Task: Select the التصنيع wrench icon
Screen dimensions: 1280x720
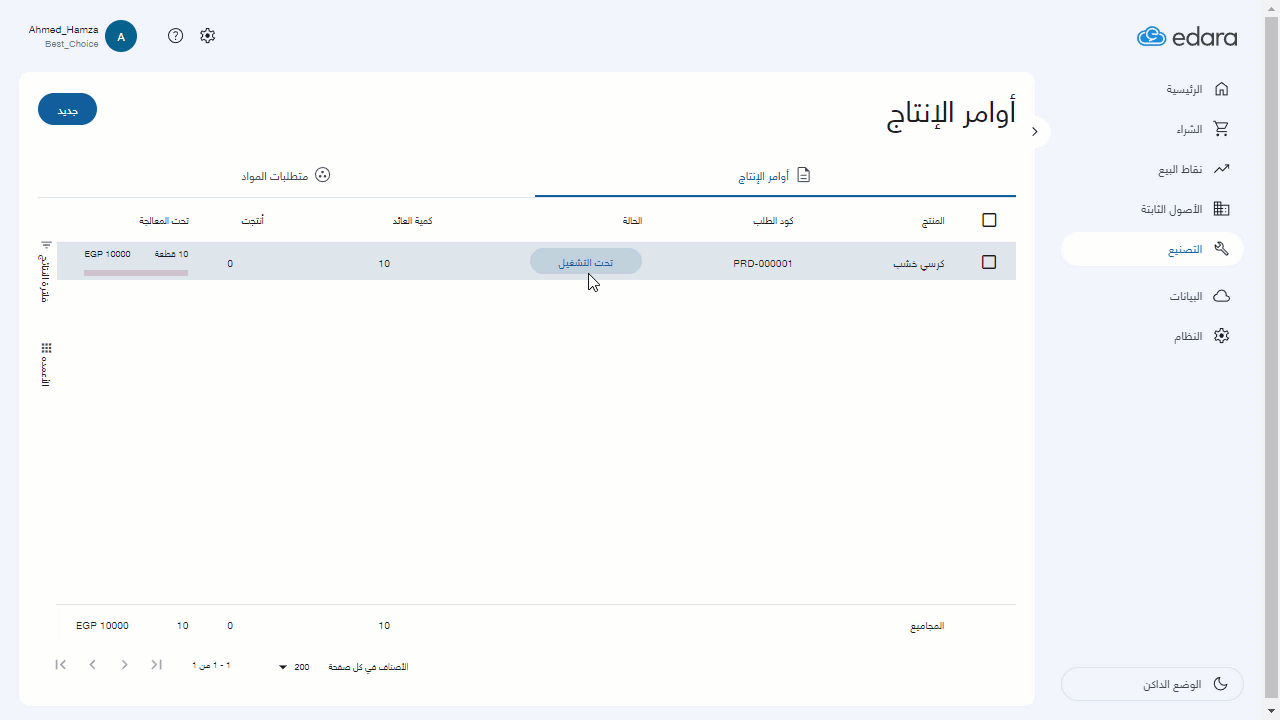Action: (x=1221, y=249)
